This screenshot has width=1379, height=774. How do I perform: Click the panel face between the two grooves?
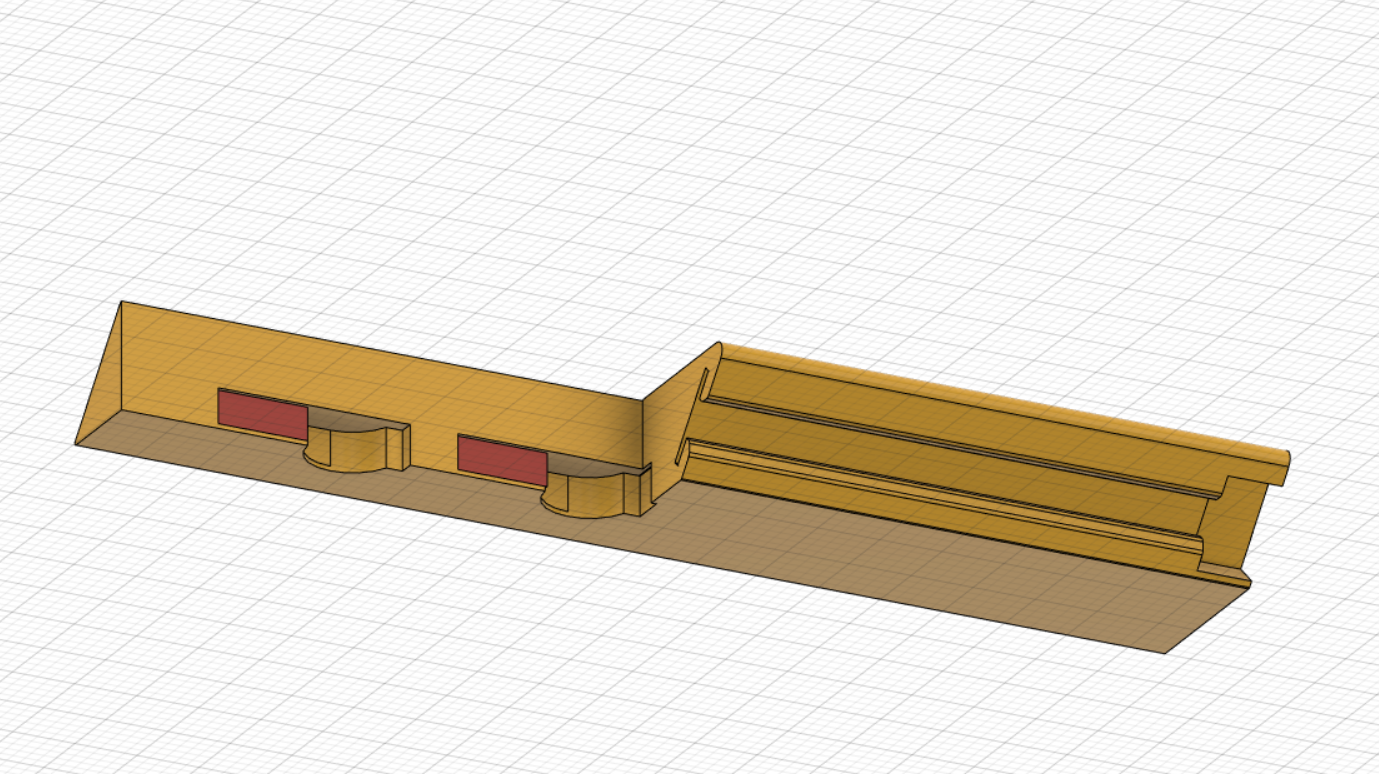950,468
